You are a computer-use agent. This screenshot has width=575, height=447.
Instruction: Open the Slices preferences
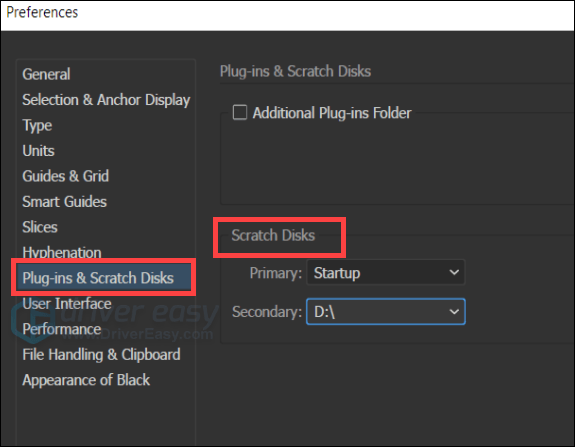coord(40,227)
